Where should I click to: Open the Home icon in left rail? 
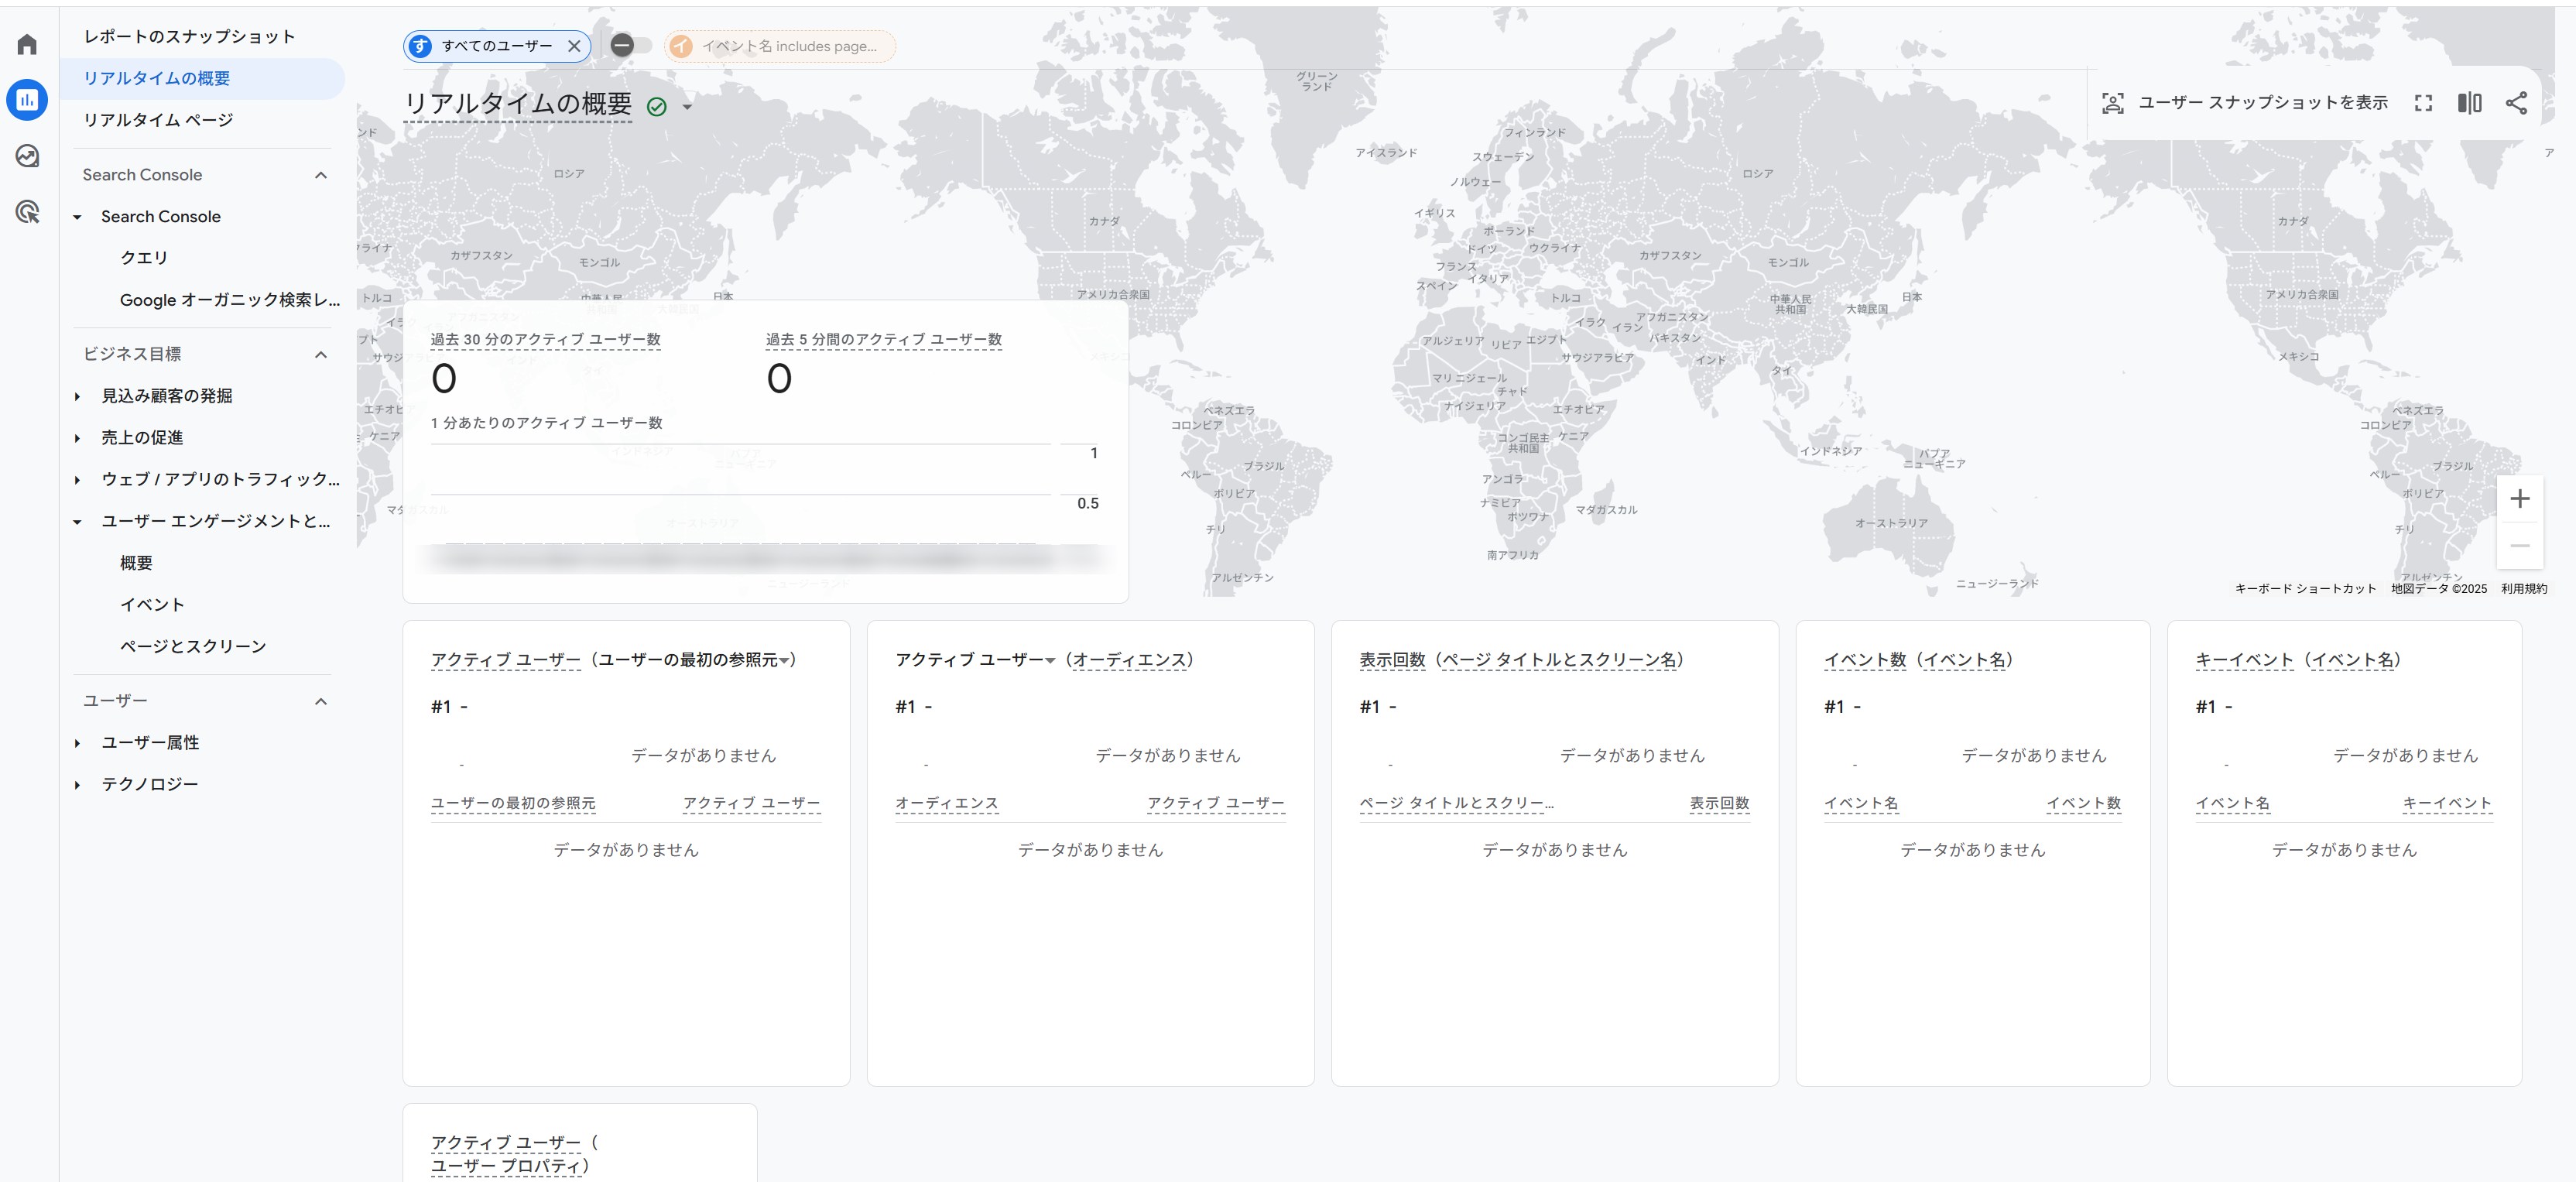point(27,44)
